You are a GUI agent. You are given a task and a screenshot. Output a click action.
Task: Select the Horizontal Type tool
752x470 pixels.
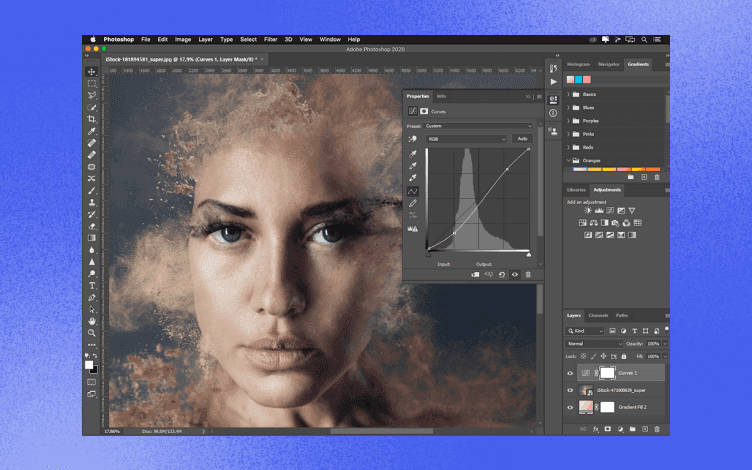click(x=92, y=285)
